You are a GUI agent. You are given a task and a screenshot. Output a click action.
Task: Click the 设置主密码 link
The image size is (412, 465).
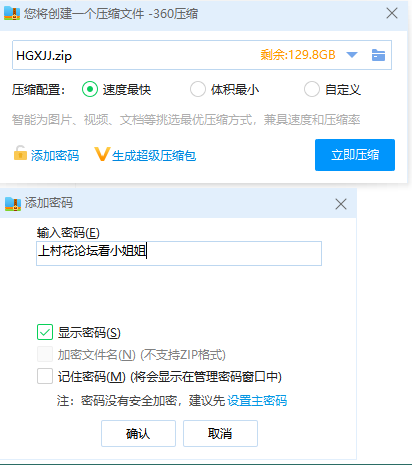pos(257,400)
